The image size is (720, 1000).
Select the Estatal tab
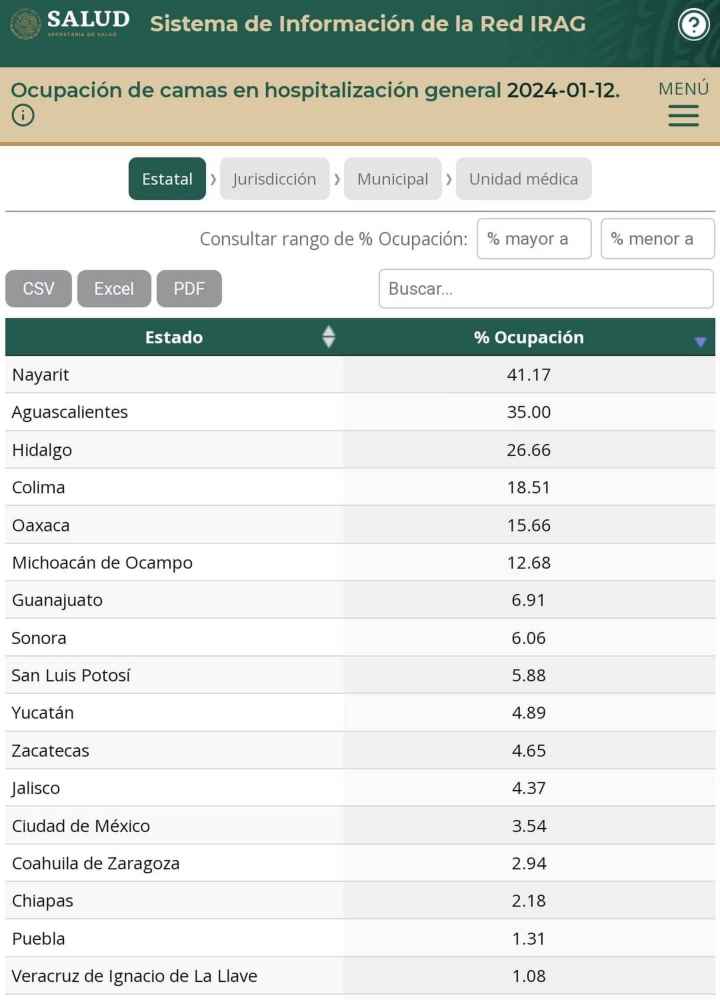click(x=167, y=179)
